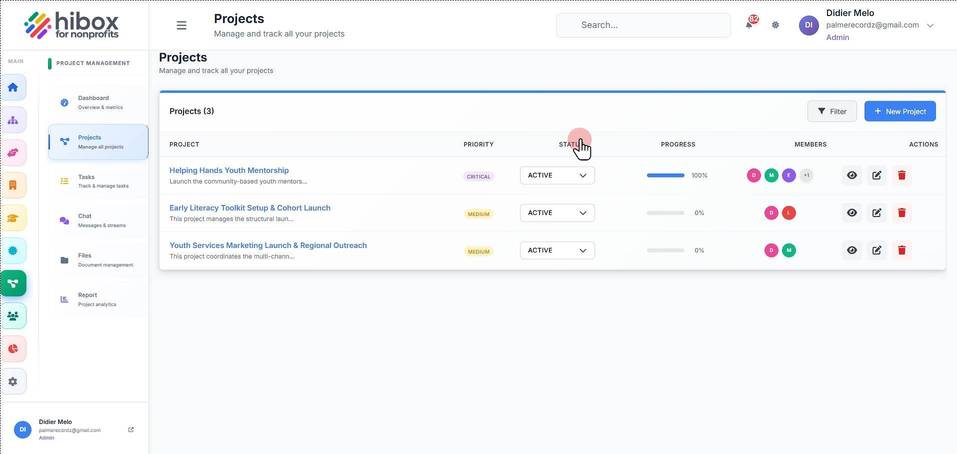This screenshot has height=454, width=957.
Task: Open Chat in Project Management menu
Action: [x=98, y=220]
